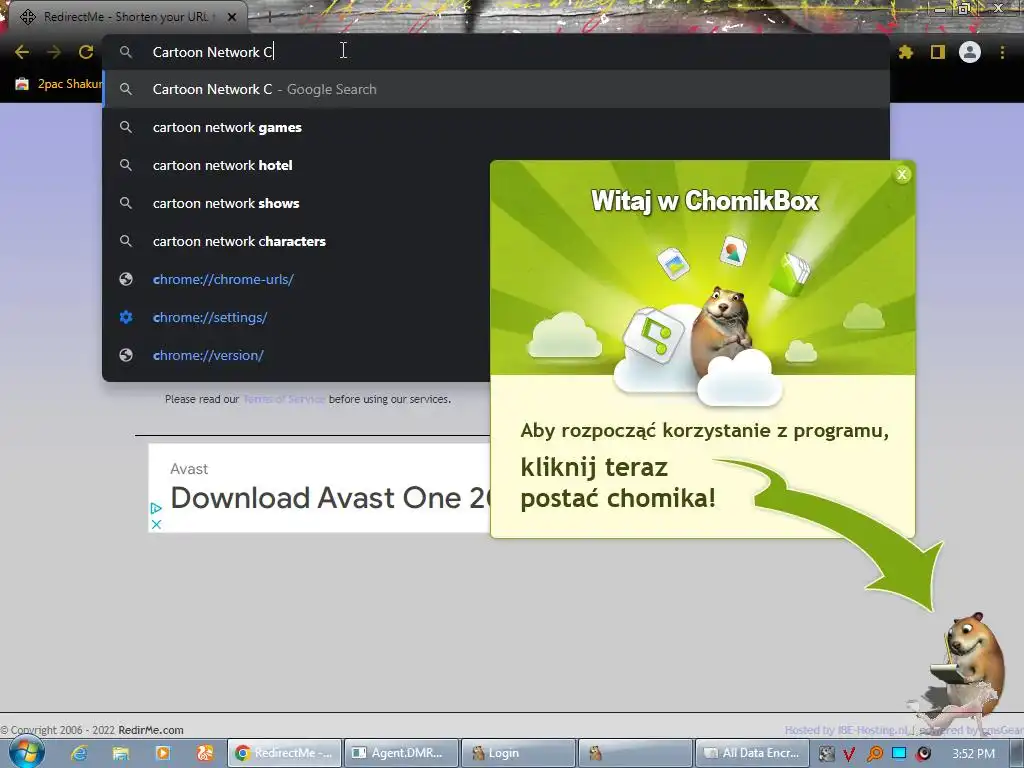The height and width of the screenshot is (768, 1024).
Task: Open the media player taskbar icon
Action: pos(163,754)
